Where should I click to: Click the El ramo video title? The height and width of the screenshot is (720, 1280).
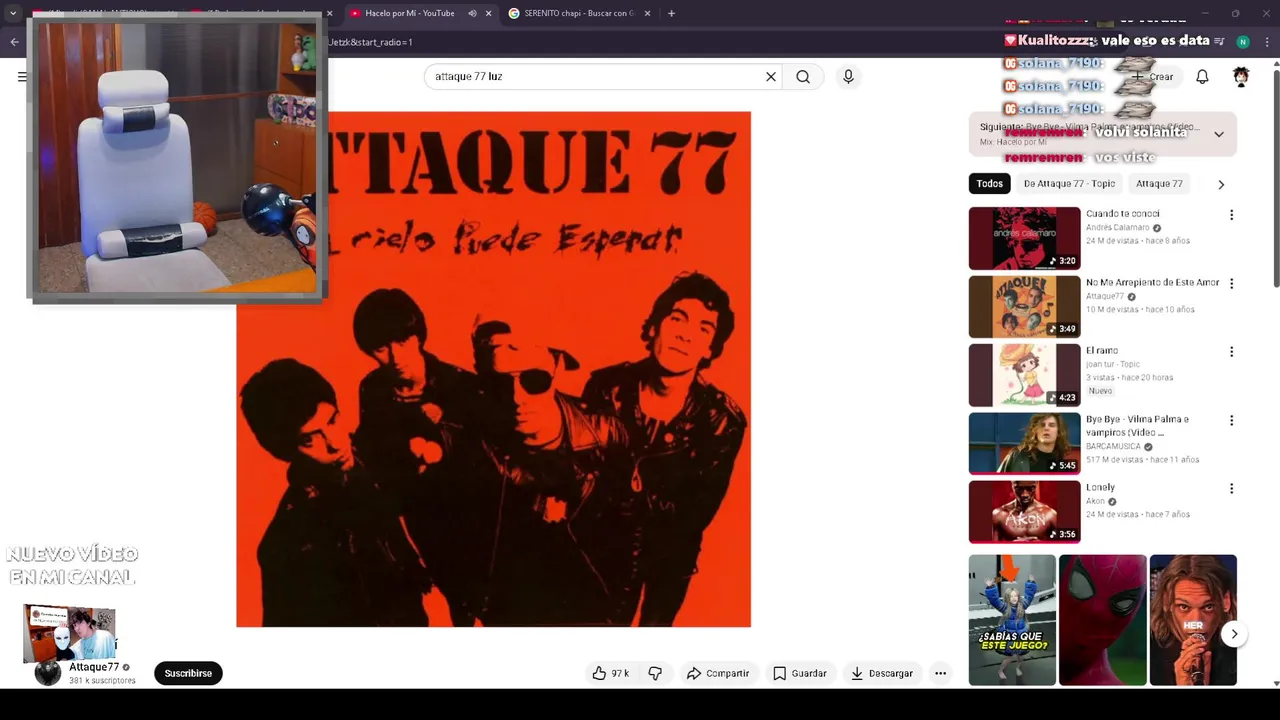[x=1101, y=351]
